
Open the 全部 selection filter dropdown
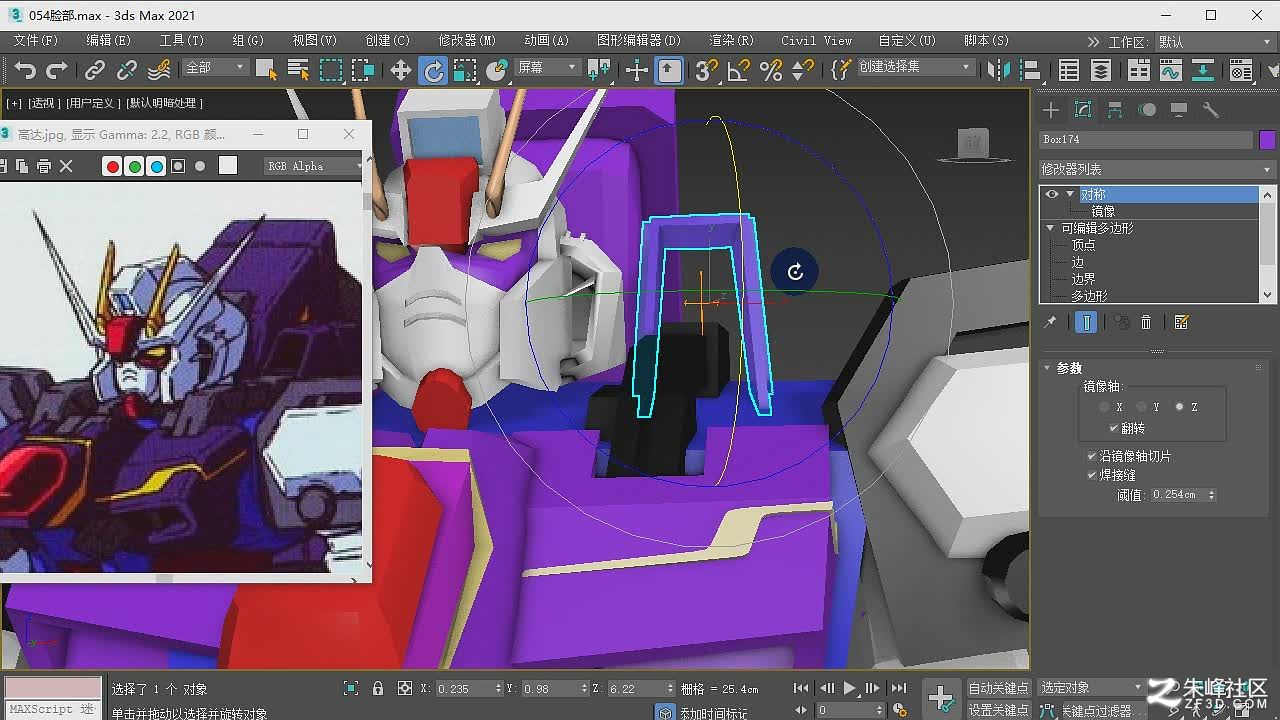click(215, 67)
